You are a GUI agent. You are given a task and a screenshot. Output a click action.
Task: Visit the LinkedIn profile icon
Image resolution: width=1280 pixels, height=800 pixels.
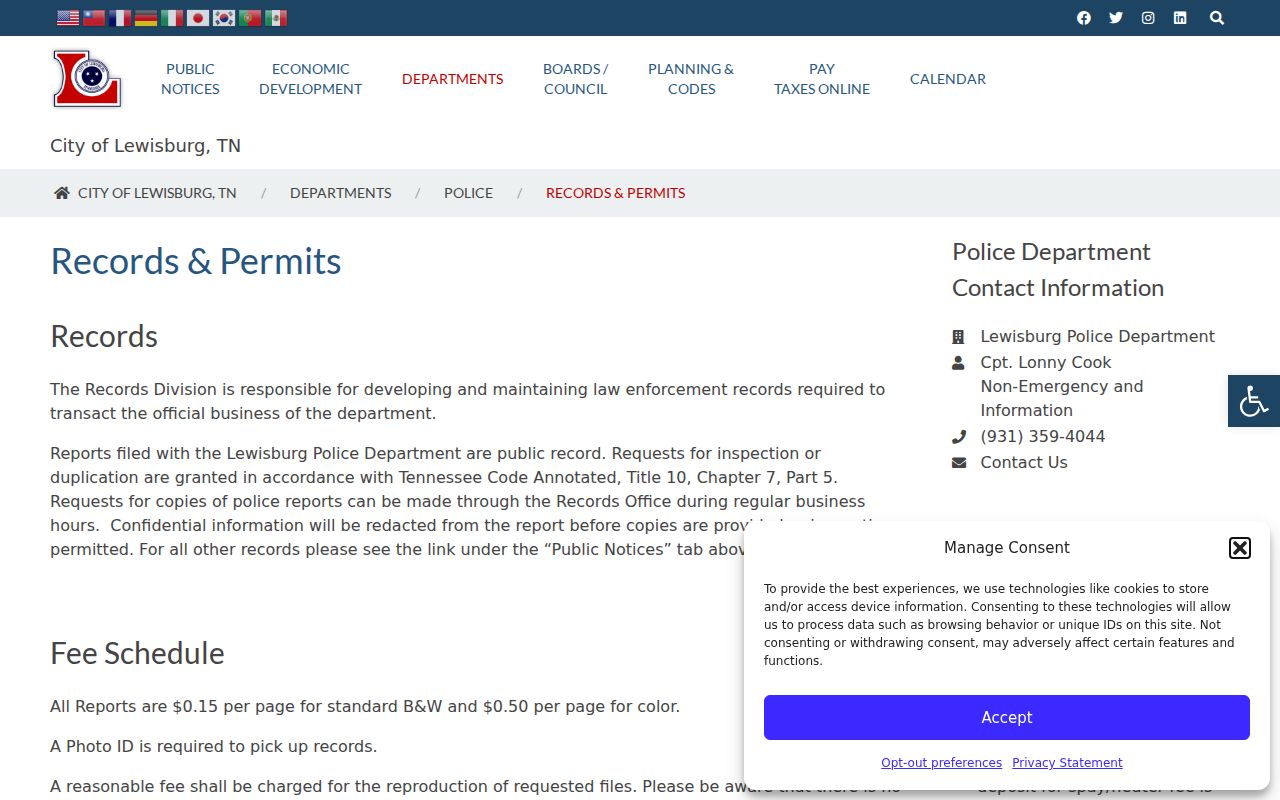(1180, 18)
